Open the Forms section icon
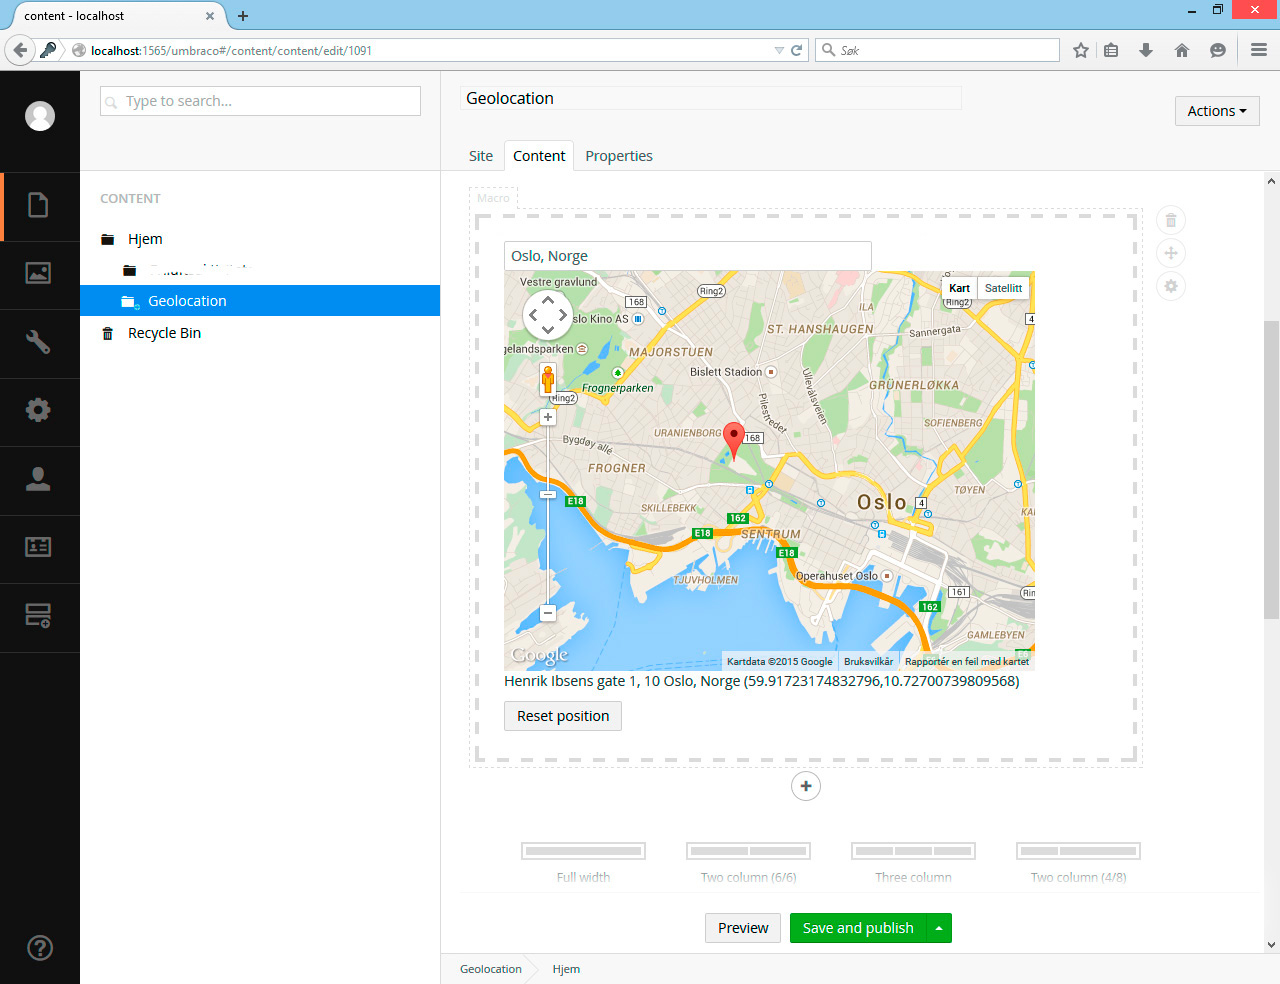 38,615
